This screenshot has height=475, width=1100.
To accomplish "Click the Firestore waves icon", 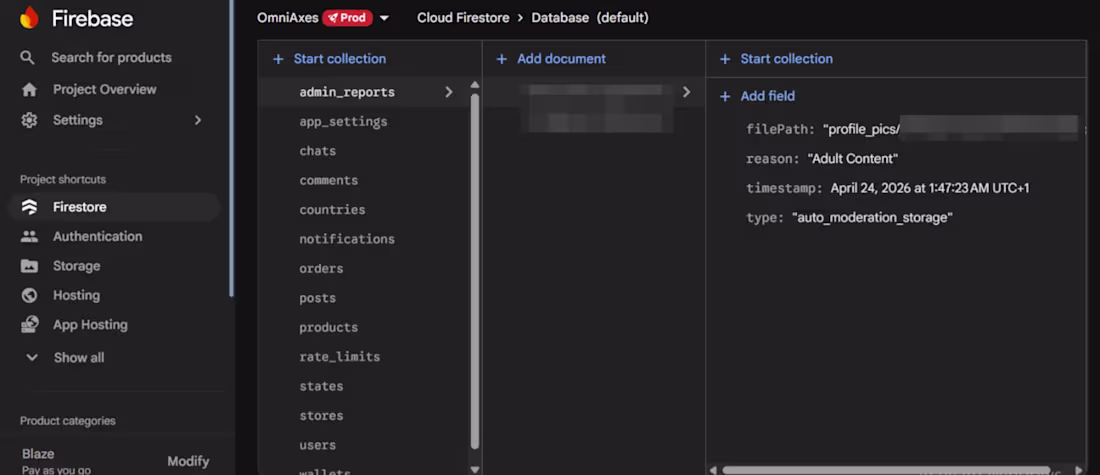I will point(29,207).
